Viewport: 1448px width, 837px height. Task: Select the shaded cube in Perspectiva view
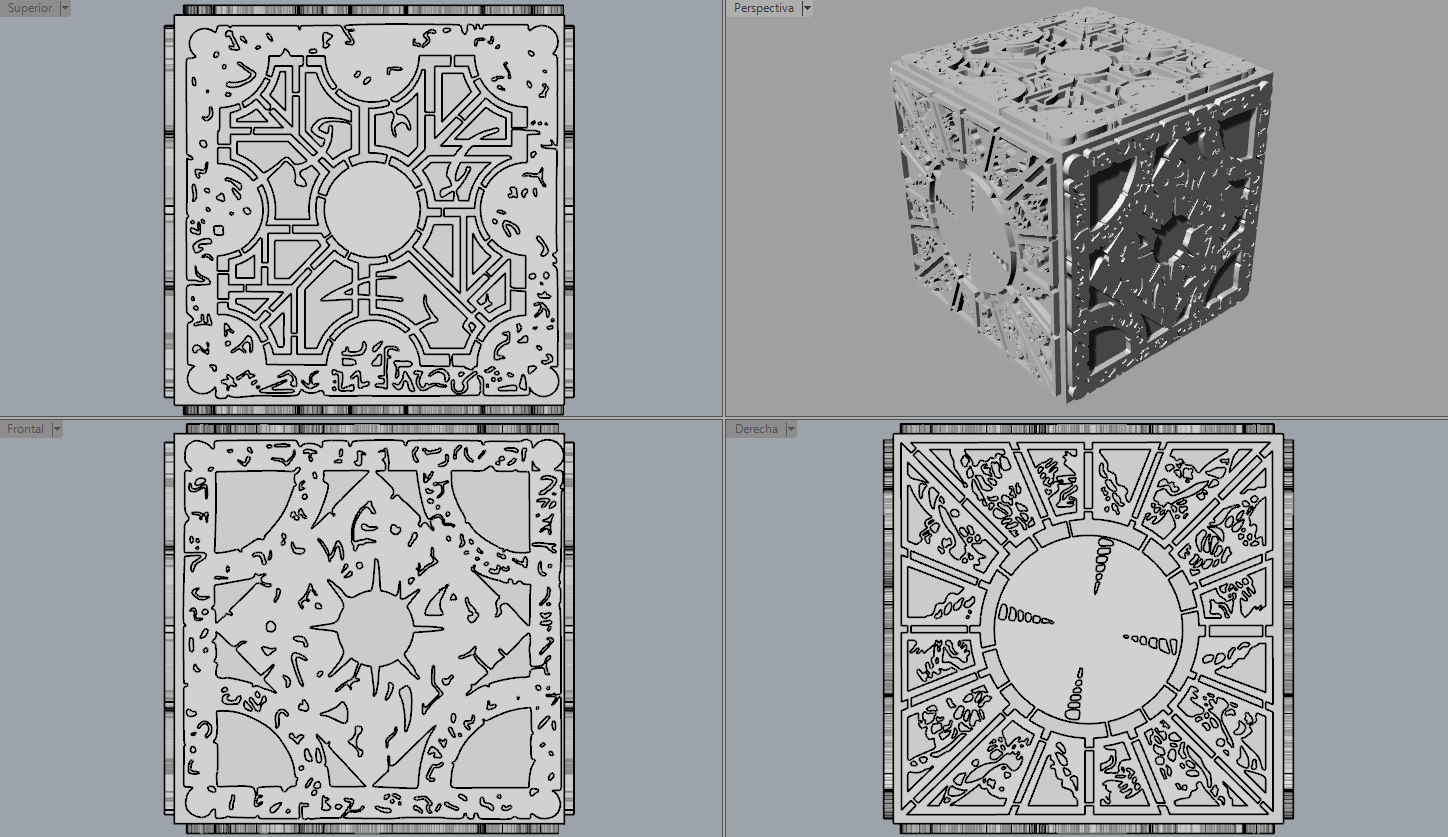(x=1080, y=205)
